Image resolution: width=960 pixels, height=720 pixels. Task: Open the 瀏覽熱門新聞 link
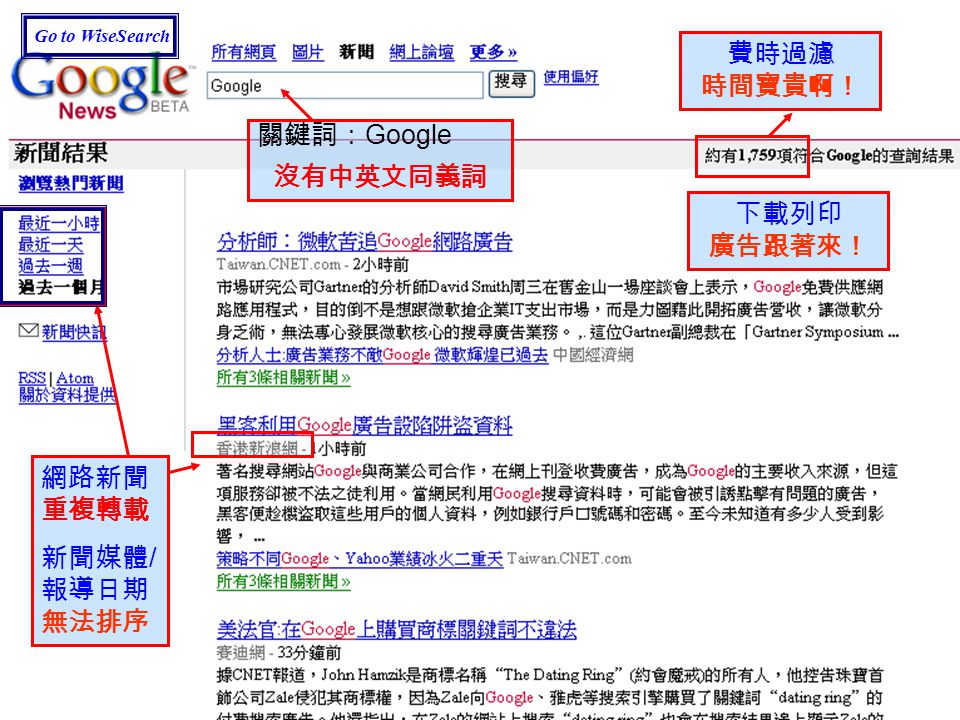click(70, 183)
